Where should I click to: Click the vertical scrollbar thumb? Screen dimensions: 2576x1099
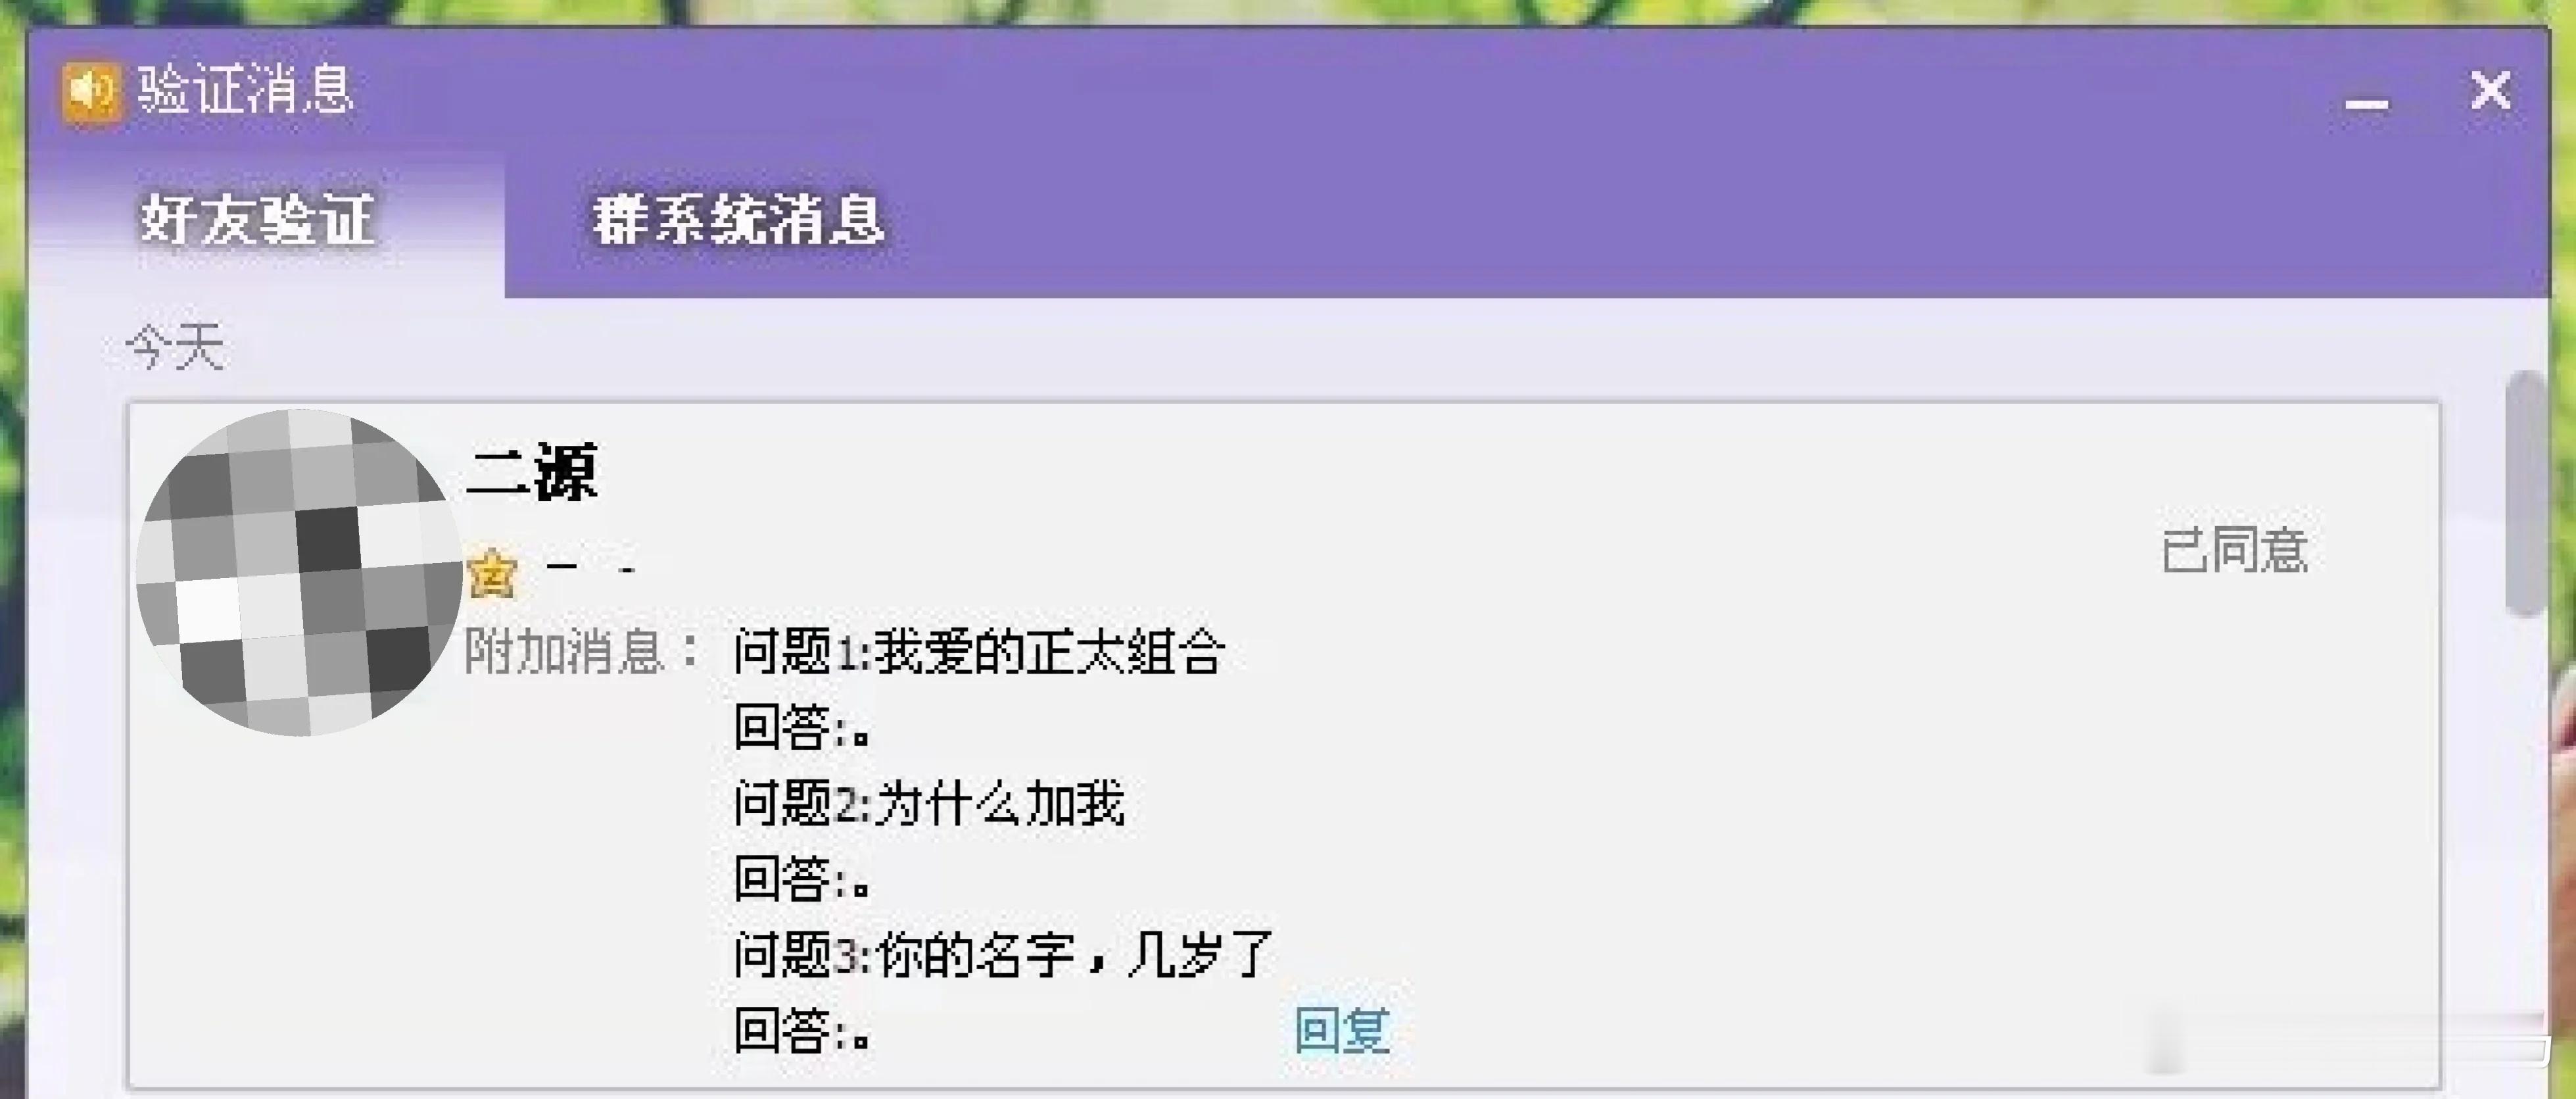(x=2526, y=494)
